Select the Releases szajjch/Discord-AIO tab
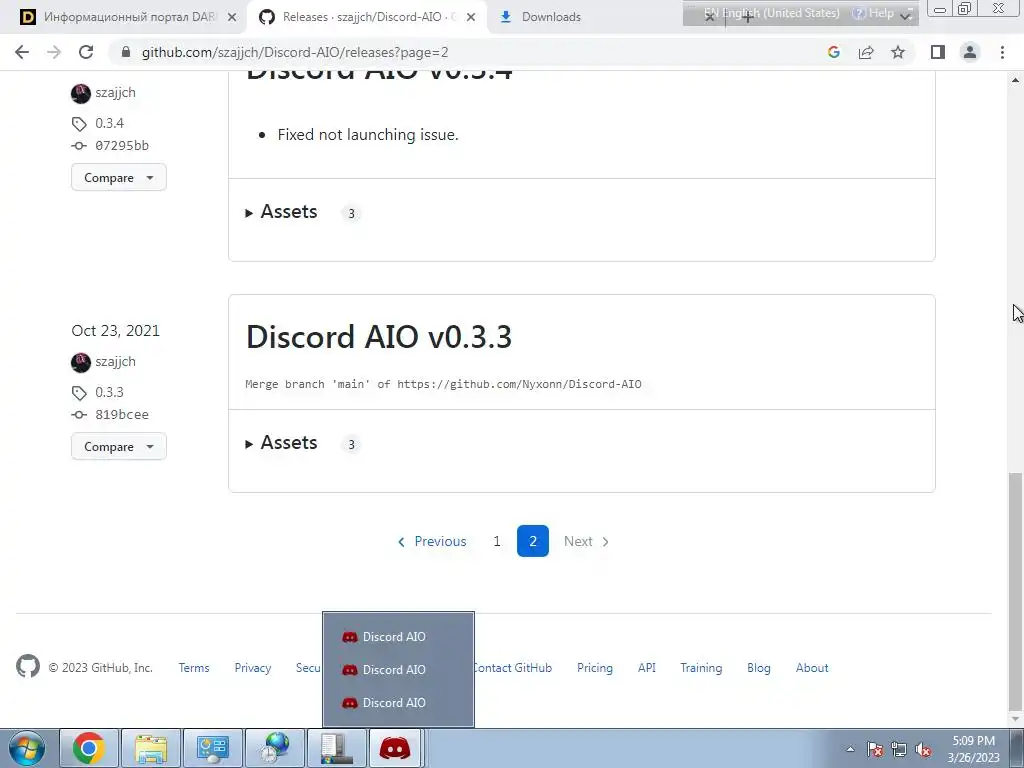This screenshot has width=1024, height=768. pyautogui.click(x=359, y=17)
